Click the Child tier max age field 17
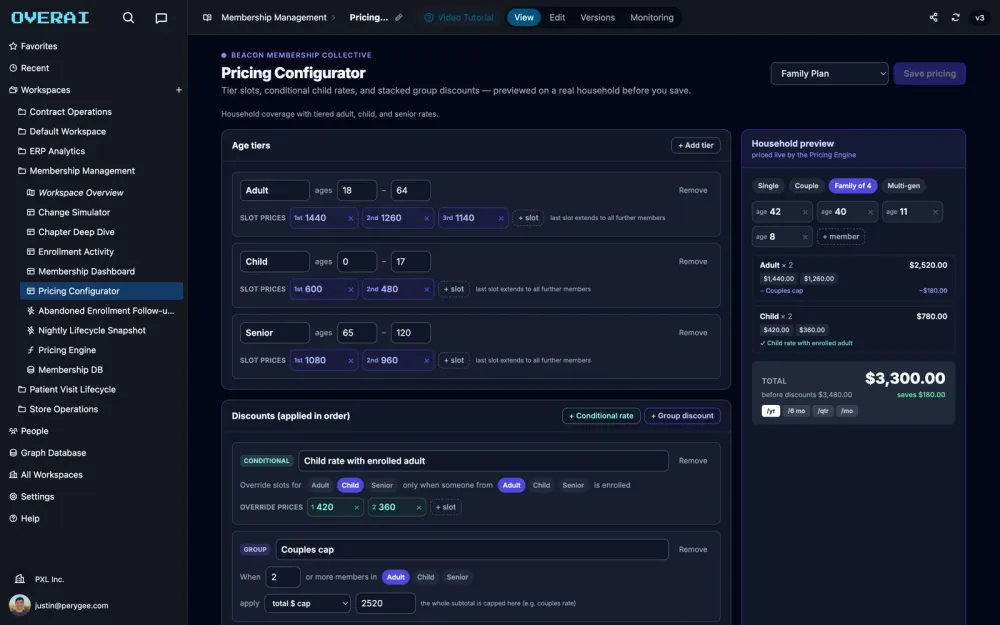 point(410,261)
